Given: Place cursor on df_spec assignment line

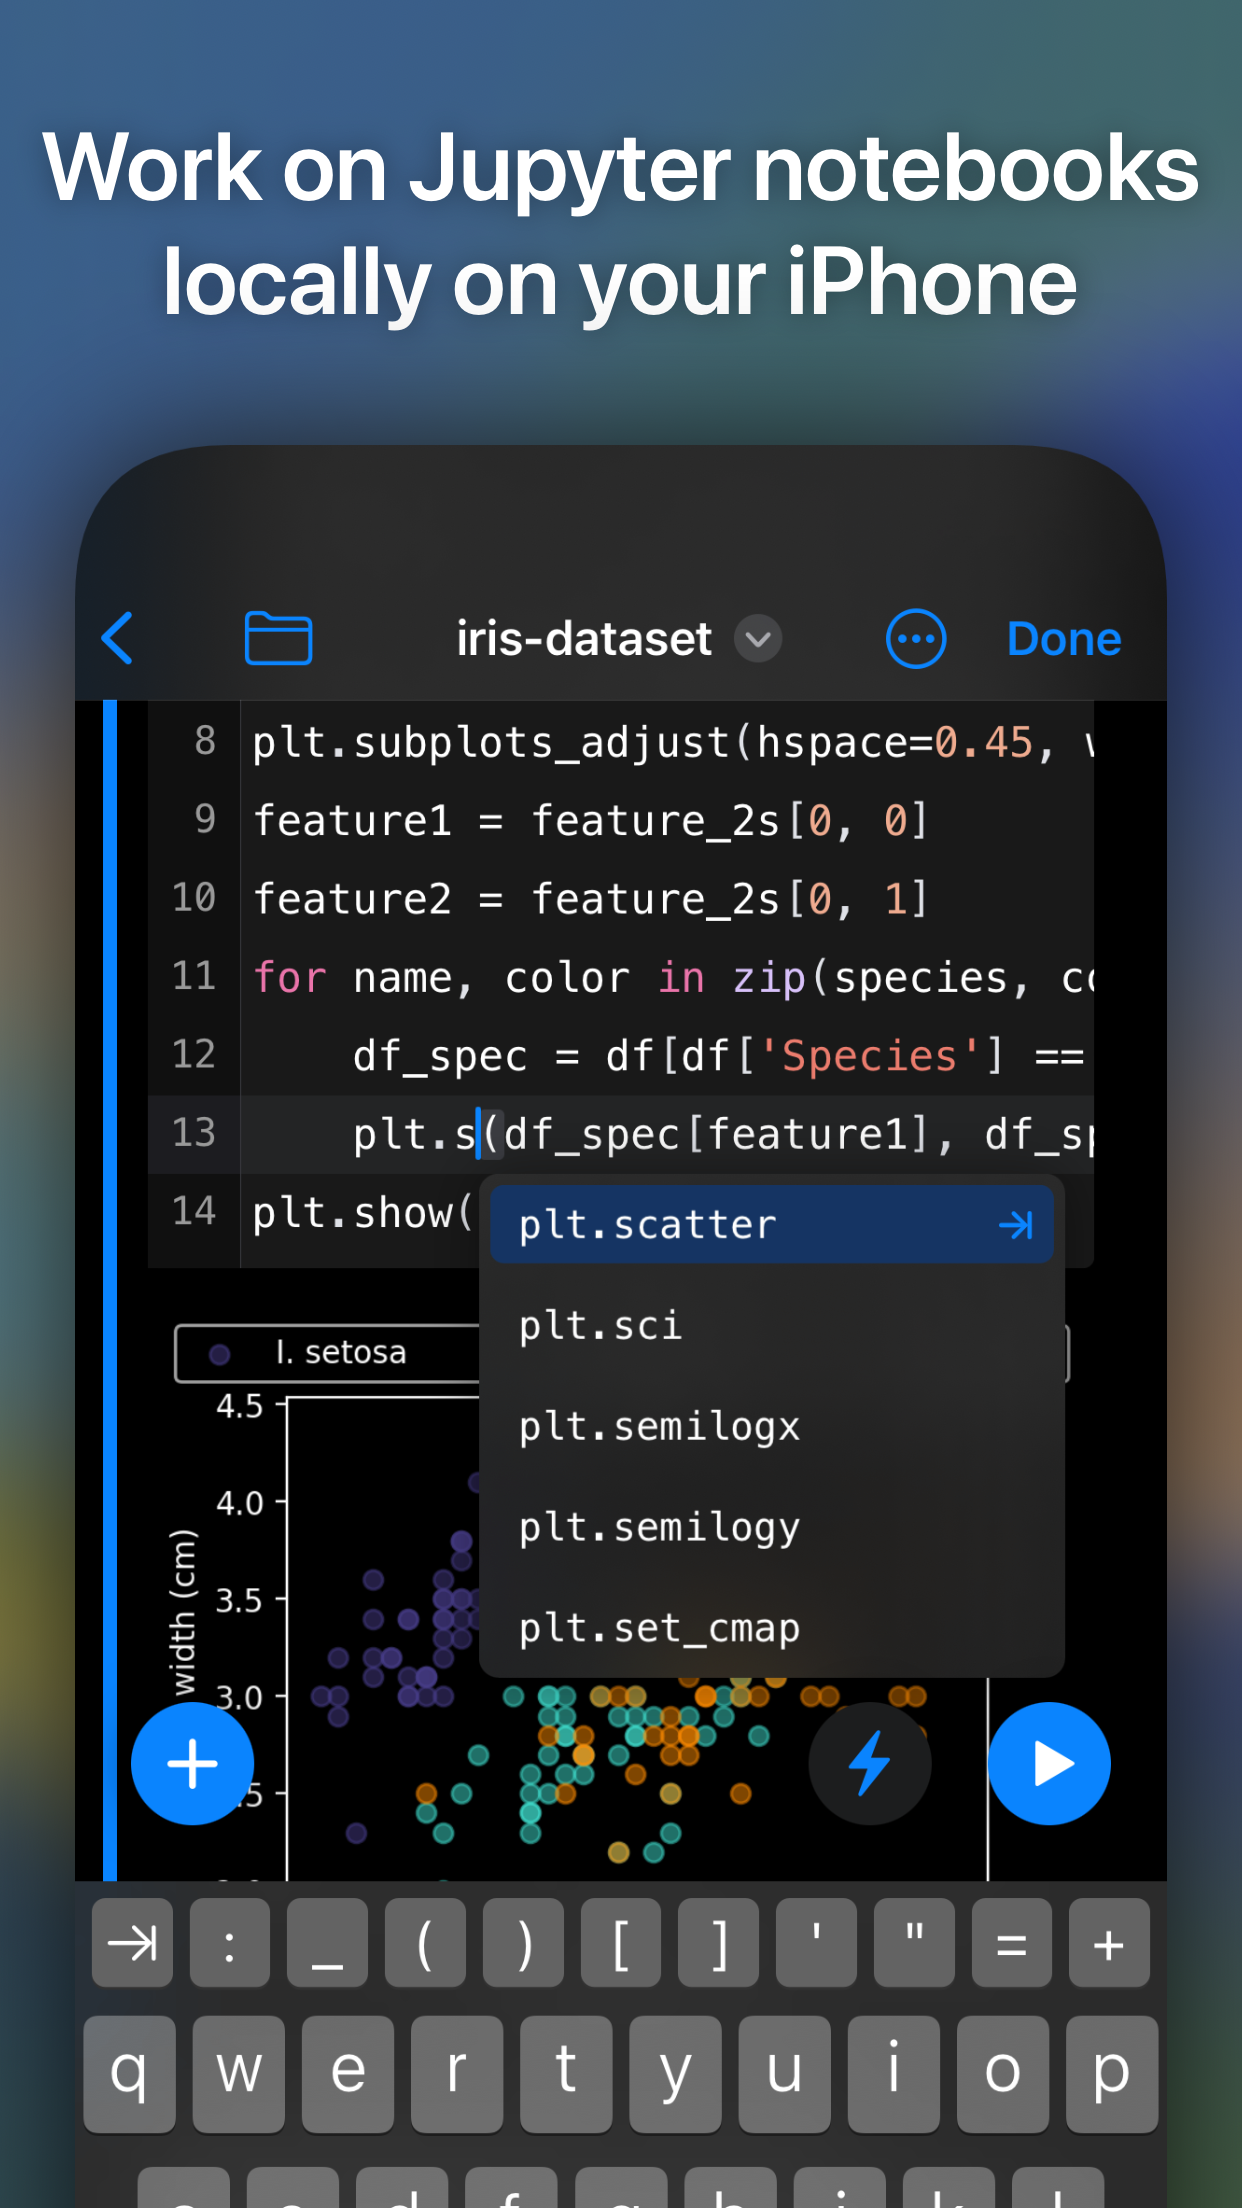Looking at the screenshot, I should [x=720, y=1055].
